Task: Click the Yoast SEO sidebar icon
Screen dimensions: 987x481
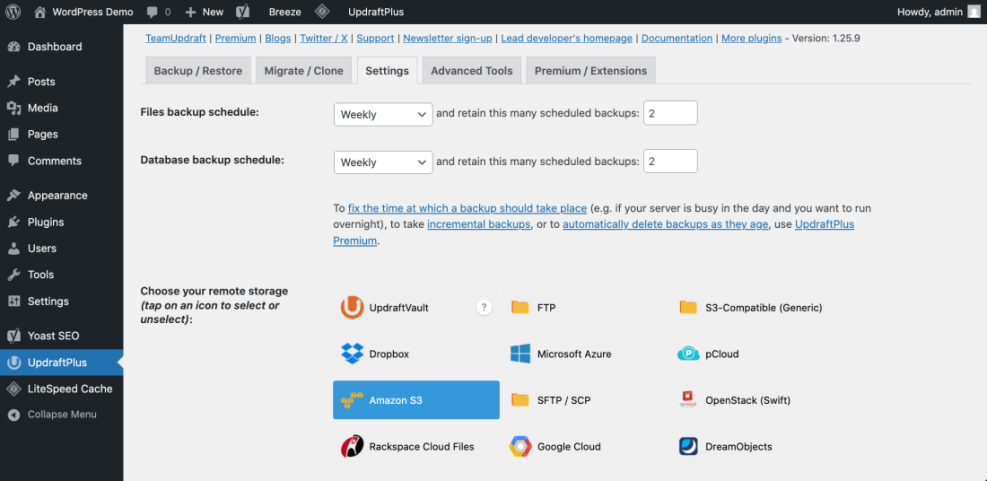Action: pos(14,336)
